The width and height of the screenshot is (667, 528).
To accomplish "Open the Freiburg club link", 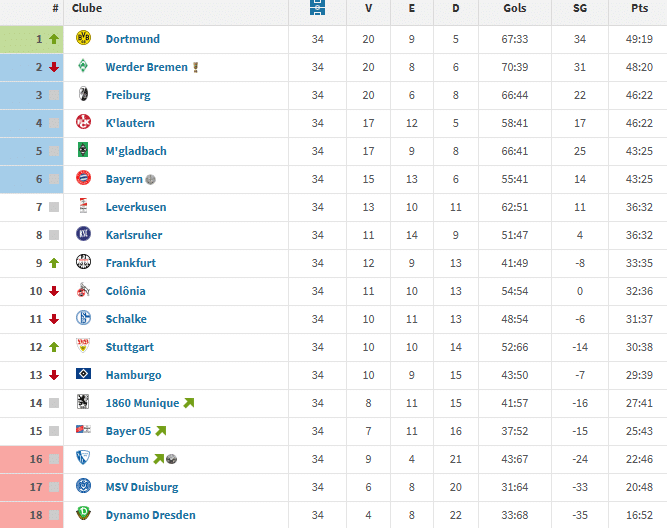I will (128, 95).
